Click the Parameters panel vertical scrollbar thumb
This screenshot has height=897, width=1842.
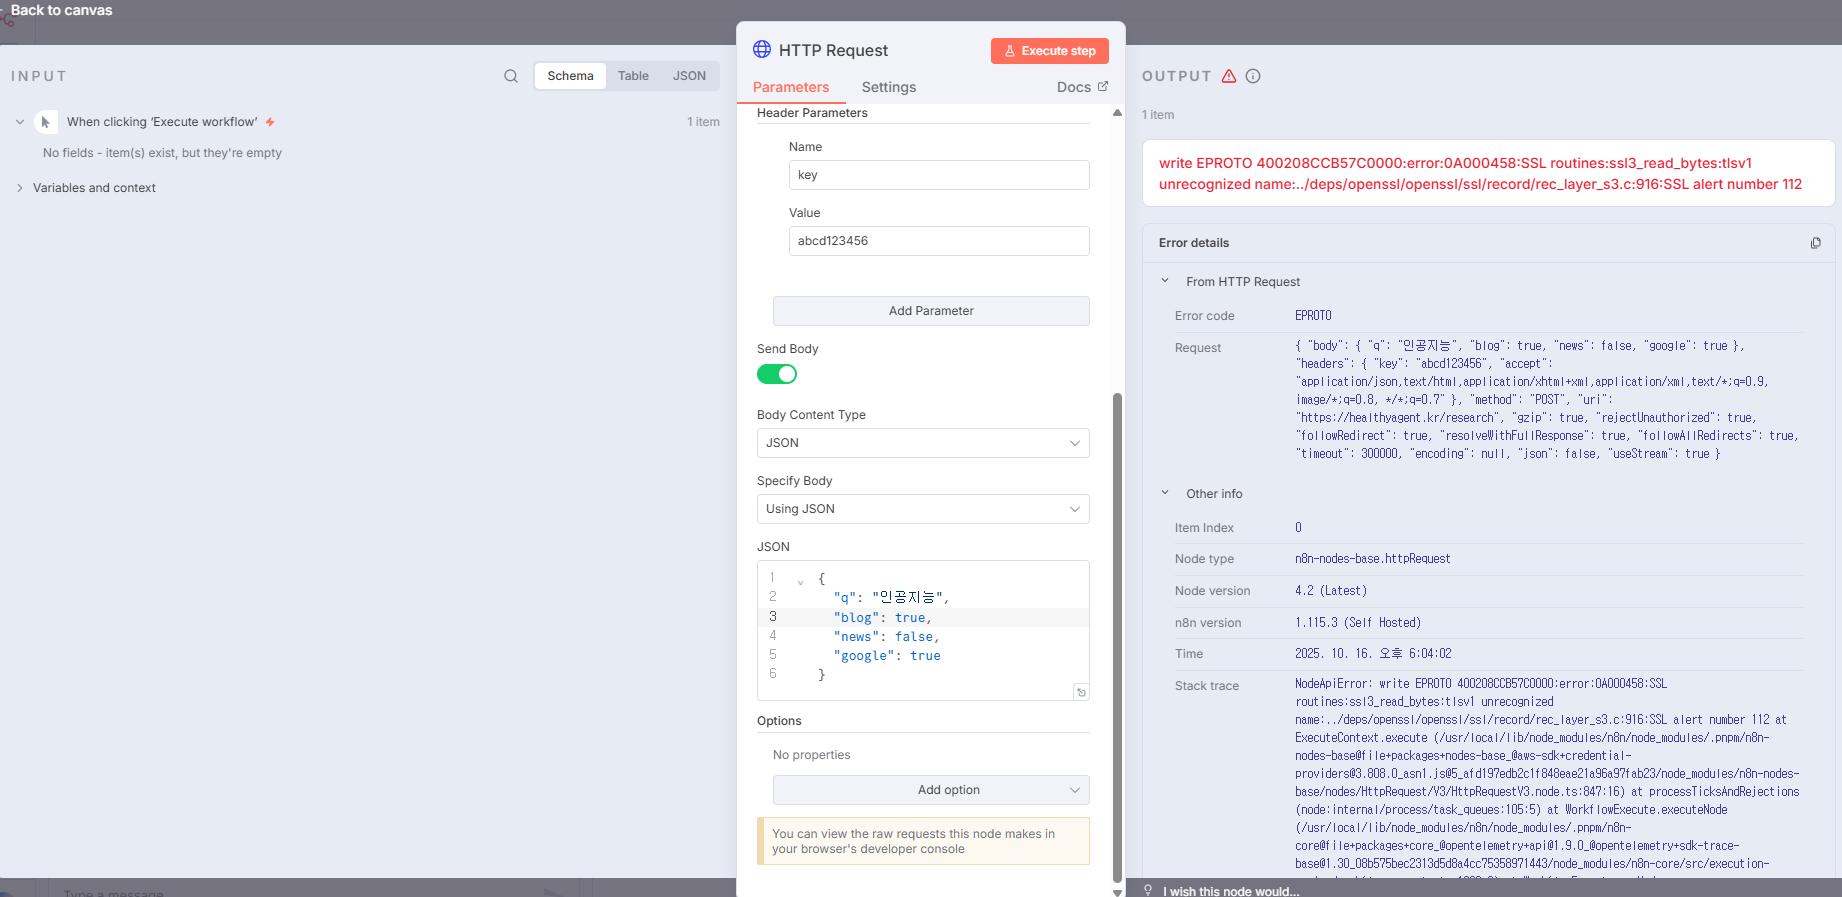[1117, 636]
